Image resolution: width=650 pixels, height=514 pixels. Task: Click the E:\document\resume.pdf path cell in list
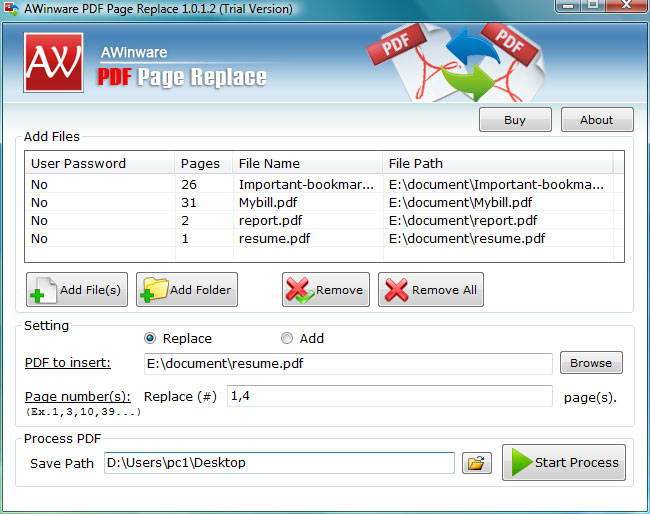(x=467, y=239)
